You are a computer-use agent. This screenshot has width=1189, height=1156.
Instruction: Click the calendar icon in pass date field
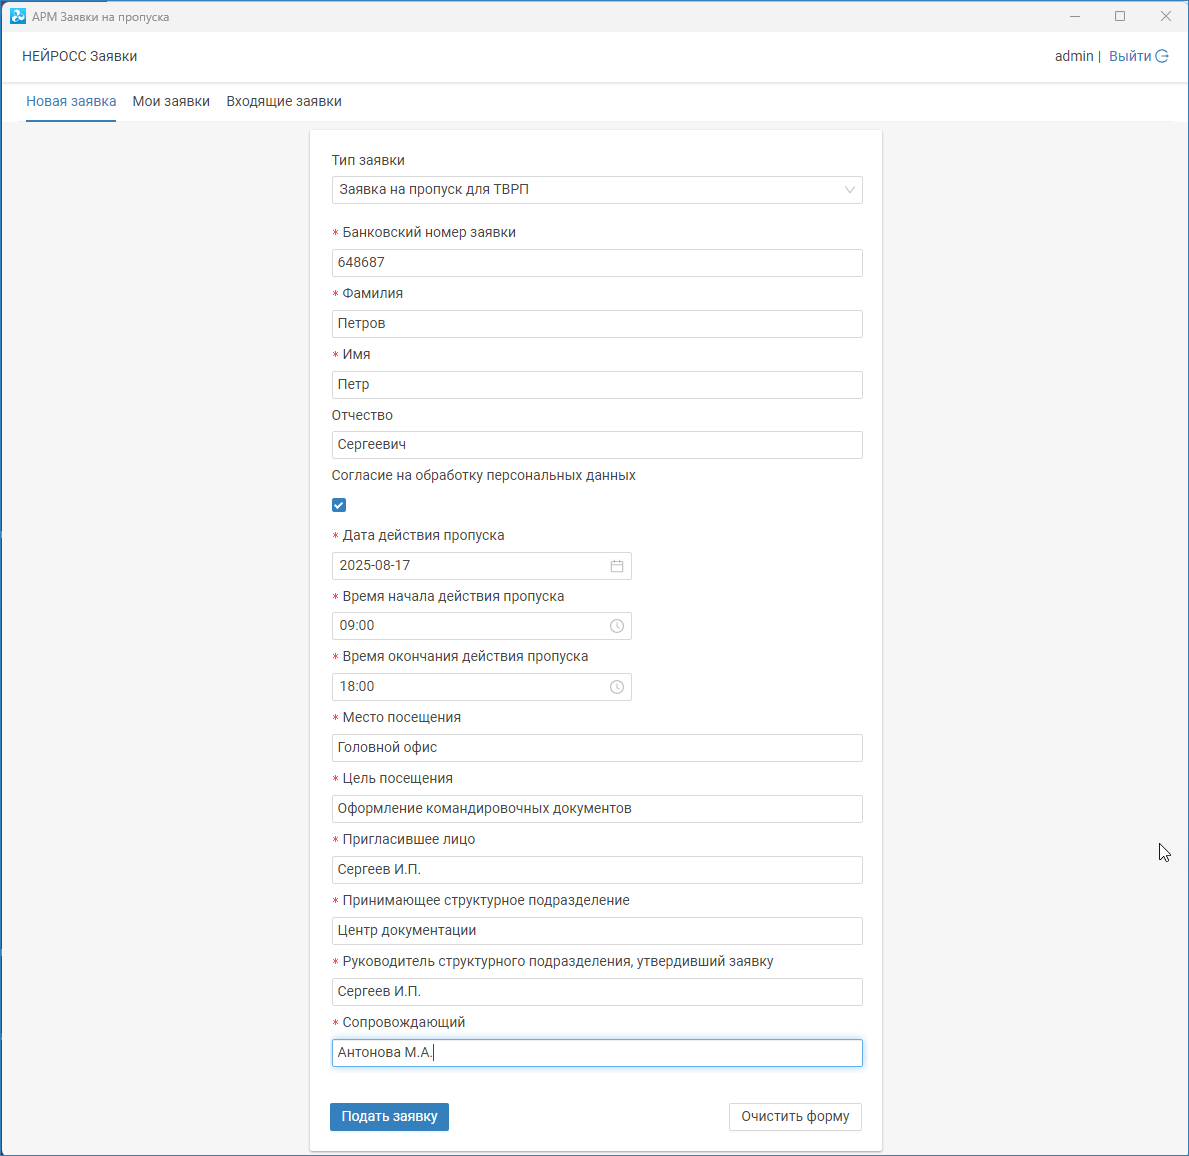coord(617,566)
